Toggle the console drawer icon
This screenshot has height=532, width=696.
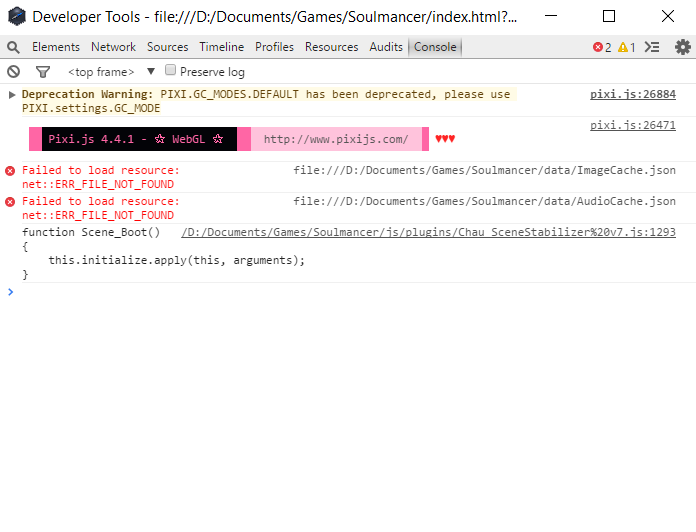point(652,47)
